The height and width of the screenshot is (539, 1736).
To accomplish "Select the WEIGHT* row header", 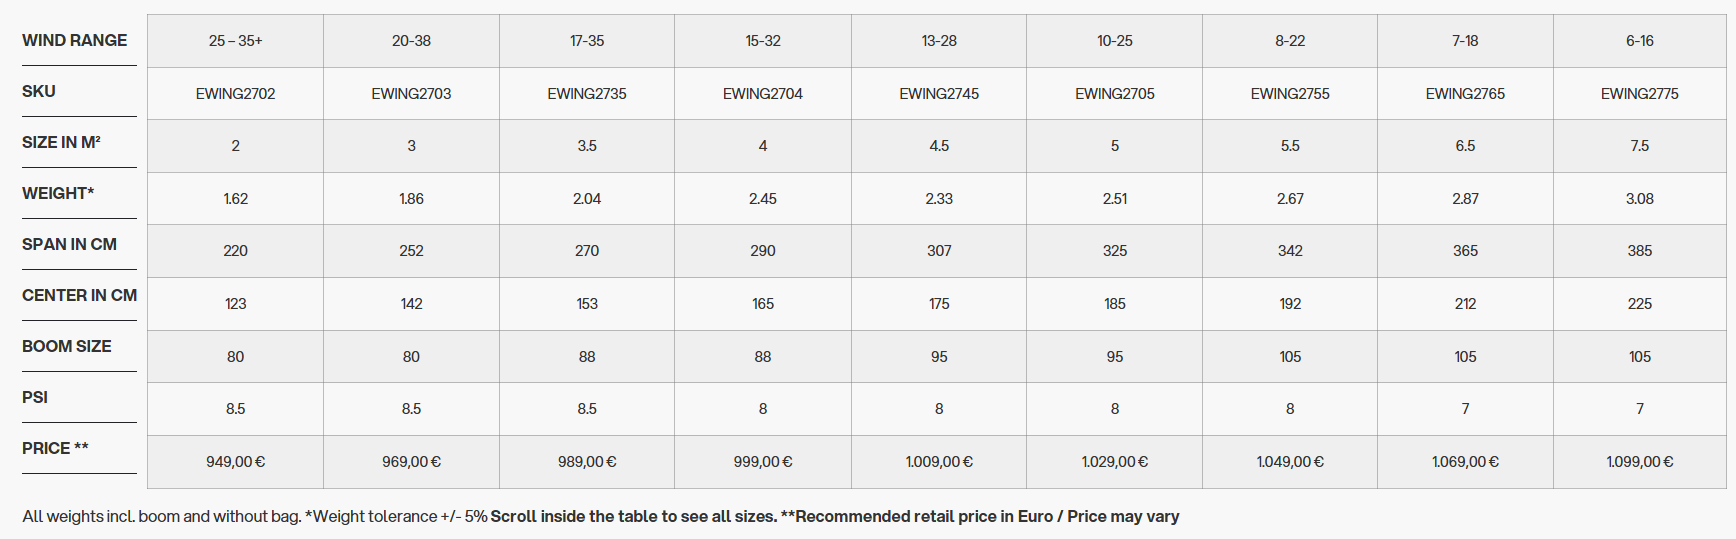I will (58, 193).
